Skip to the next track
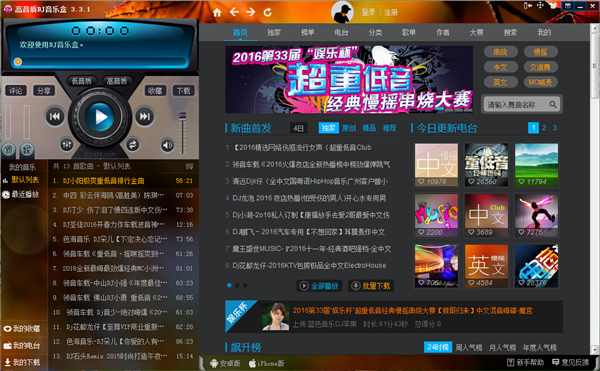 (x=145, y=116)
